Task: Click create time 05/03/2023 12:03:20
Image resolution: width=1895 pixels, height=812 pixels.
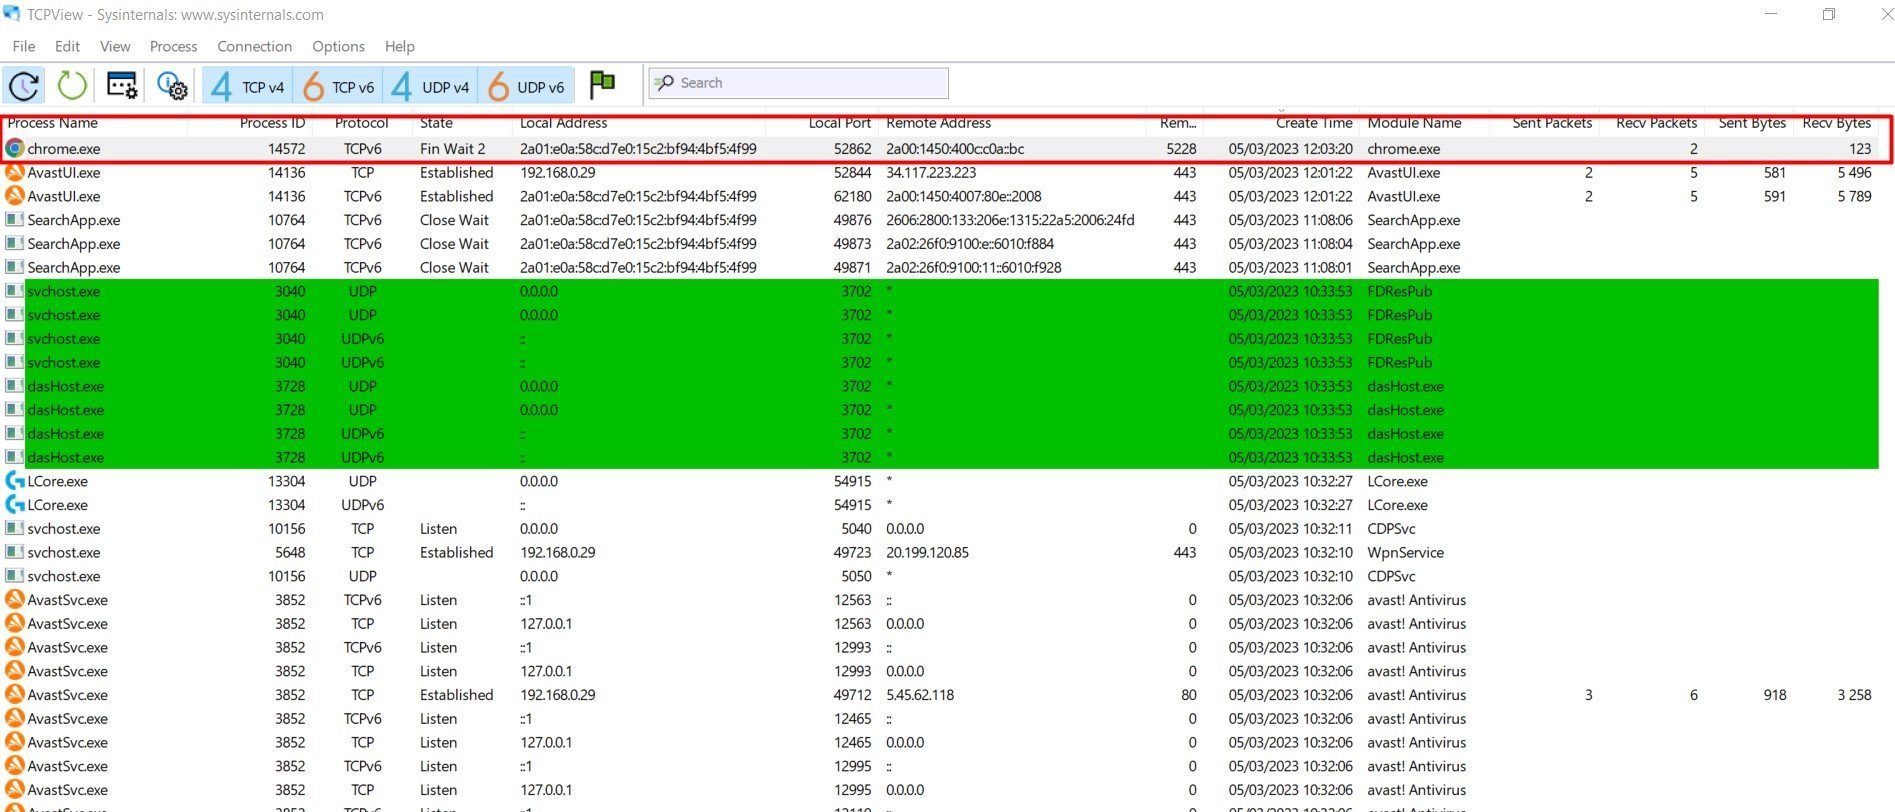Action: [x=1290, y=149]
